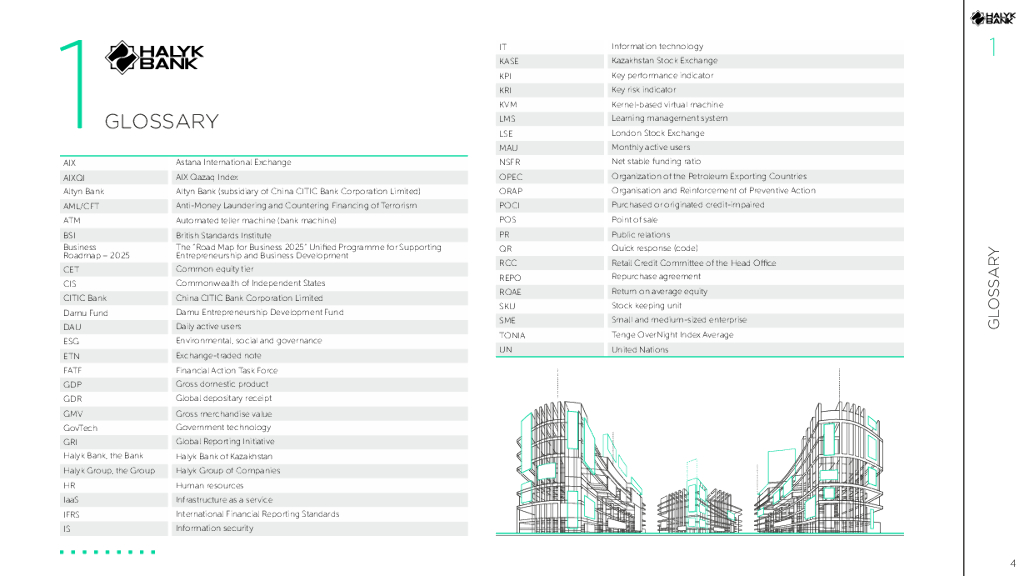Select 'Tenge OverNight Index Average' definition
The image size is (1024, 576).
point(672,335)
